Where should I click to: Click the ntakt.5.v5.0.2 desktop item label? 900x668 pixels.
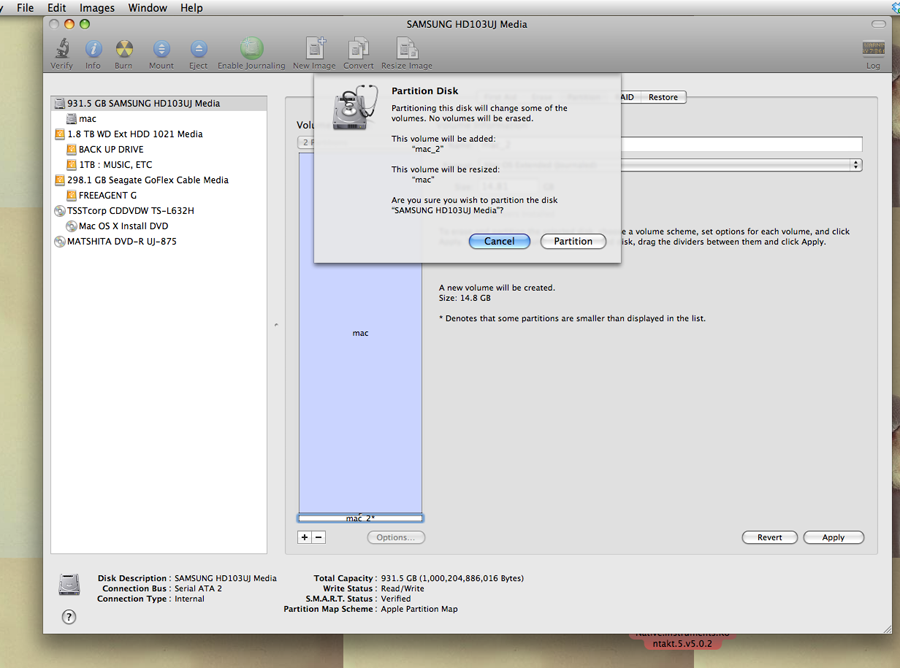pos(682,643)
